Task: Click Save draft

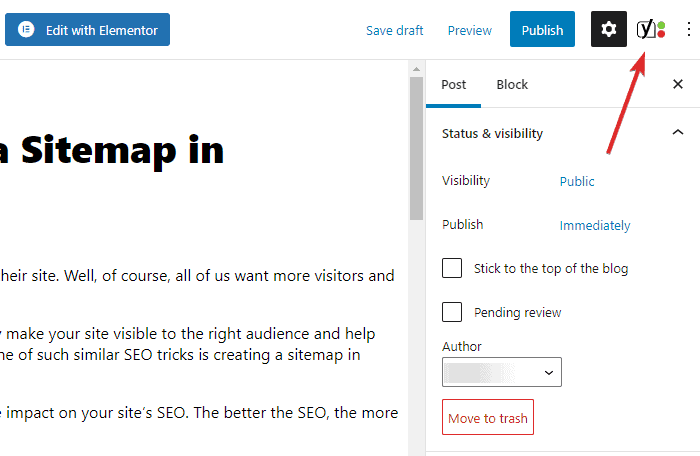Action: tap(394, 30)
